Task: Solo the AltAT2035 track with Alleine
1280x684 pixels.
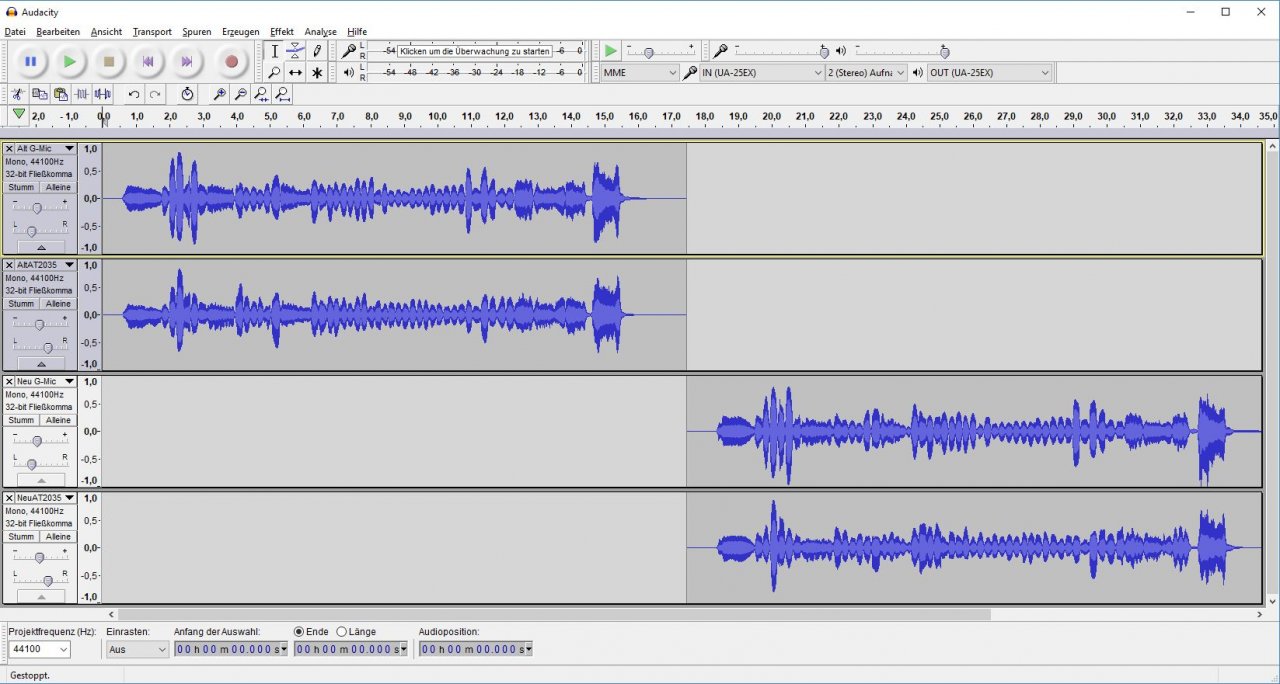Action: click(58, 304)
